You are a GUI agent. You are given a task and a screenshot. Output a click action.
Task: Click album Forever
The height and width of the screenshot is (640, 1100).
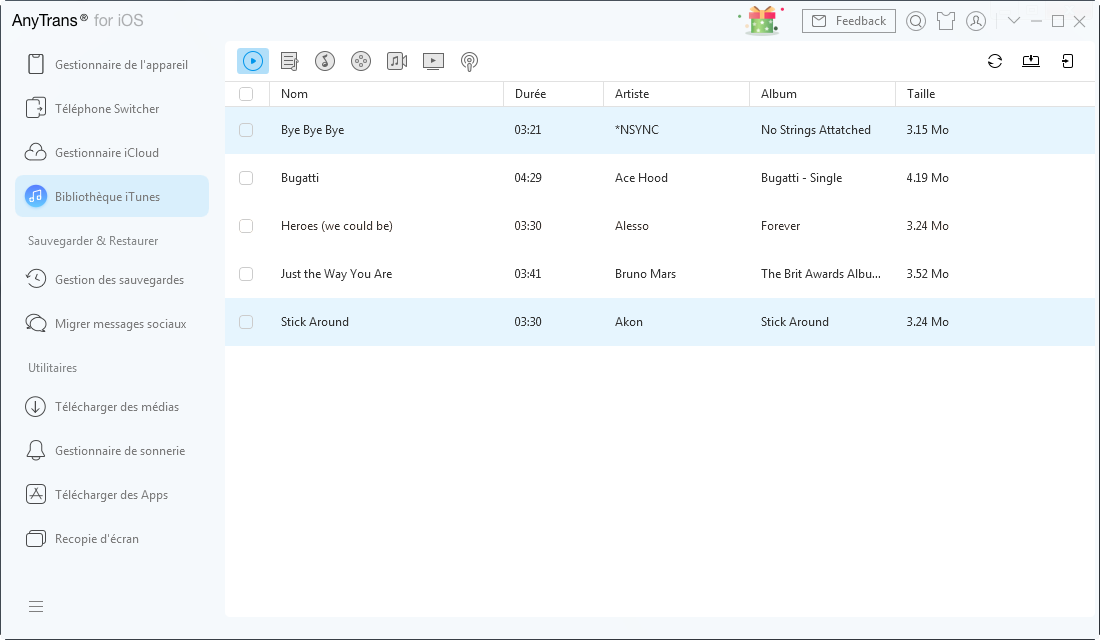point(780,226)
